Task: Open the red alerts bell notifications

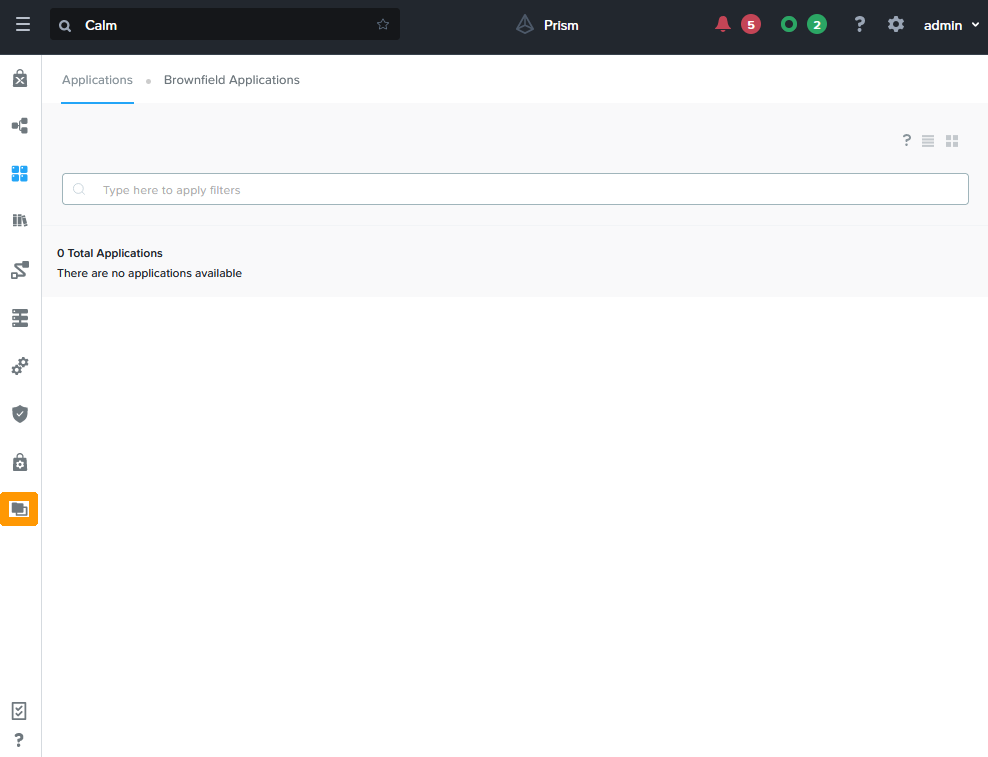Action: [x=723, y=25]
